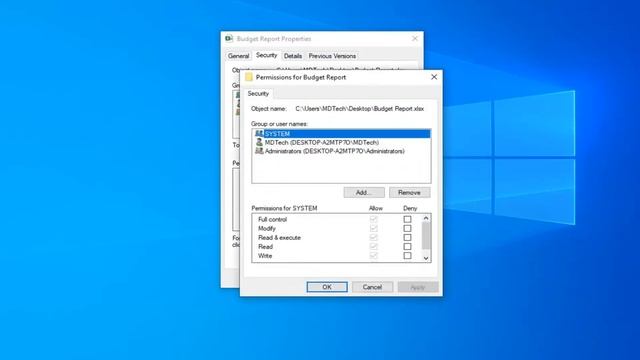Click the Excel icon in Budget Report Properties

229,38
